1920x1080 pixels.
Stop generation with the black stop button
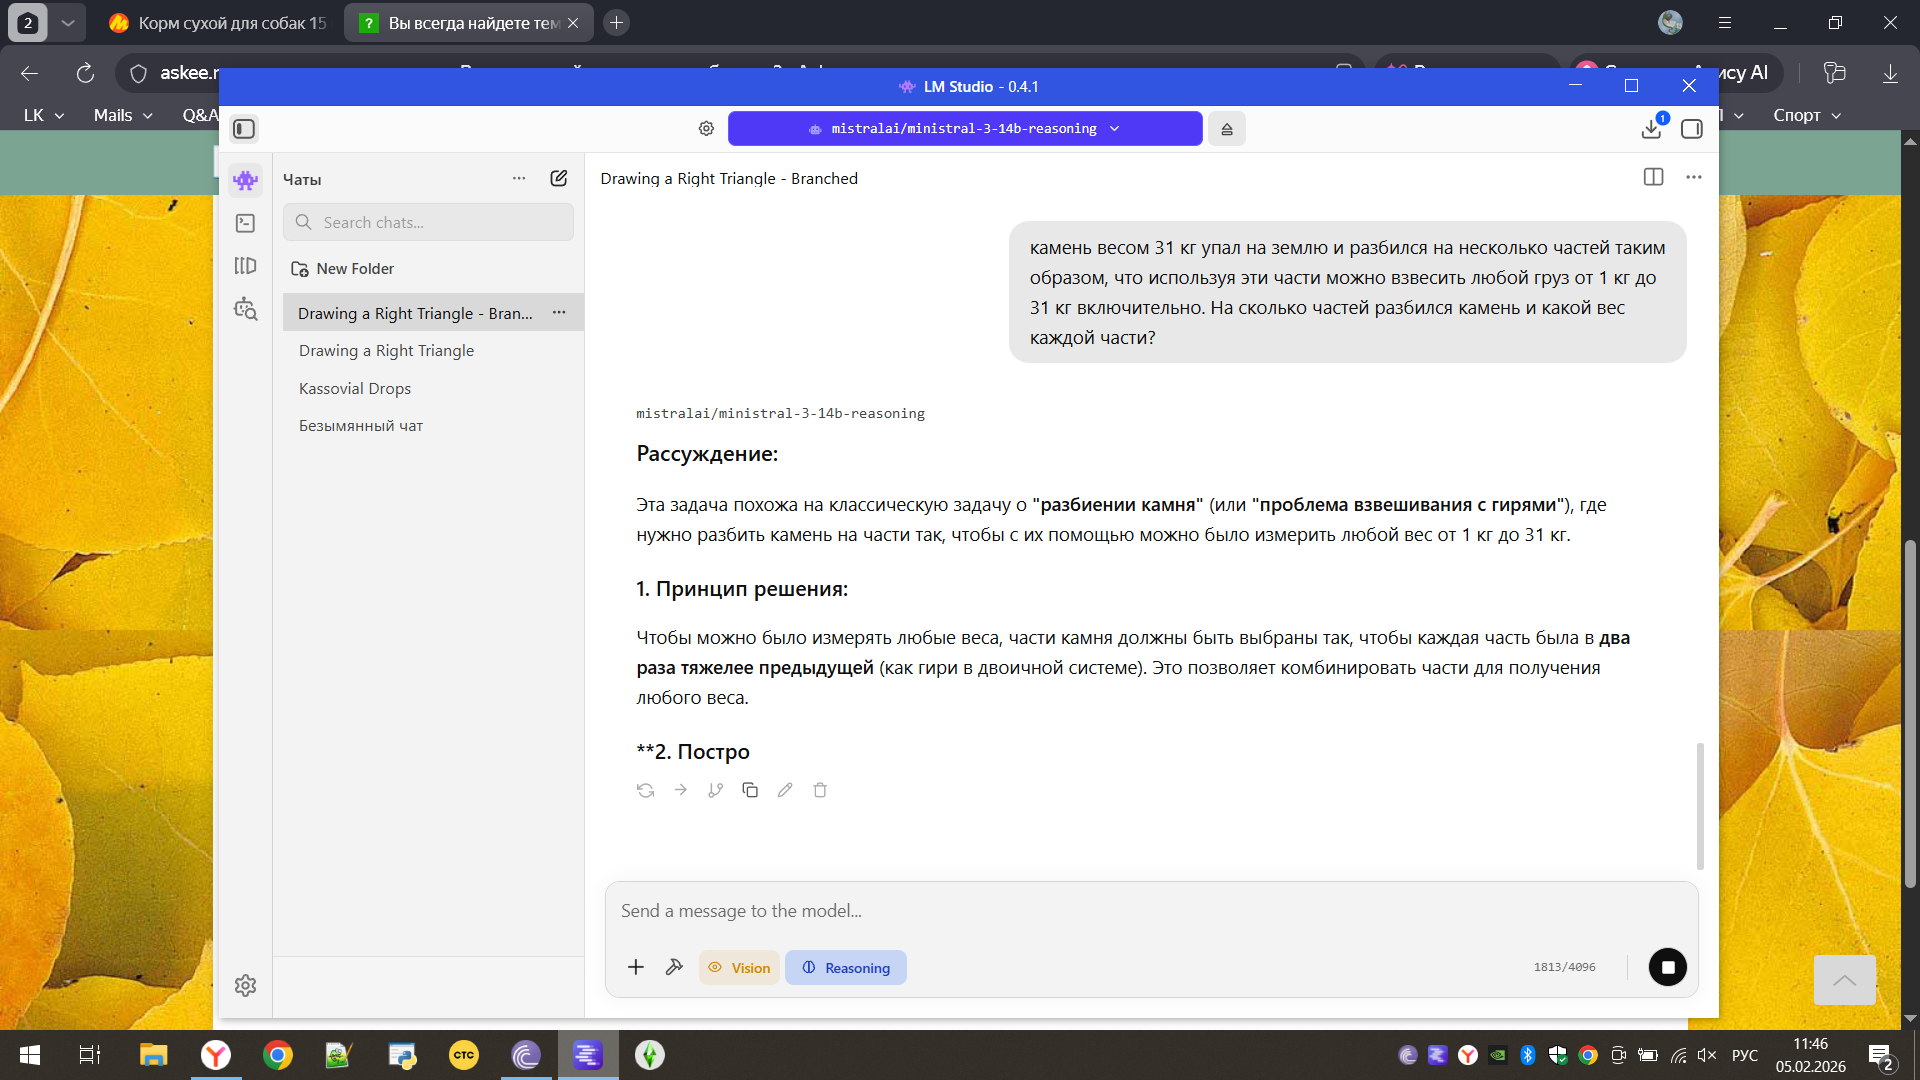(1667, 967)
